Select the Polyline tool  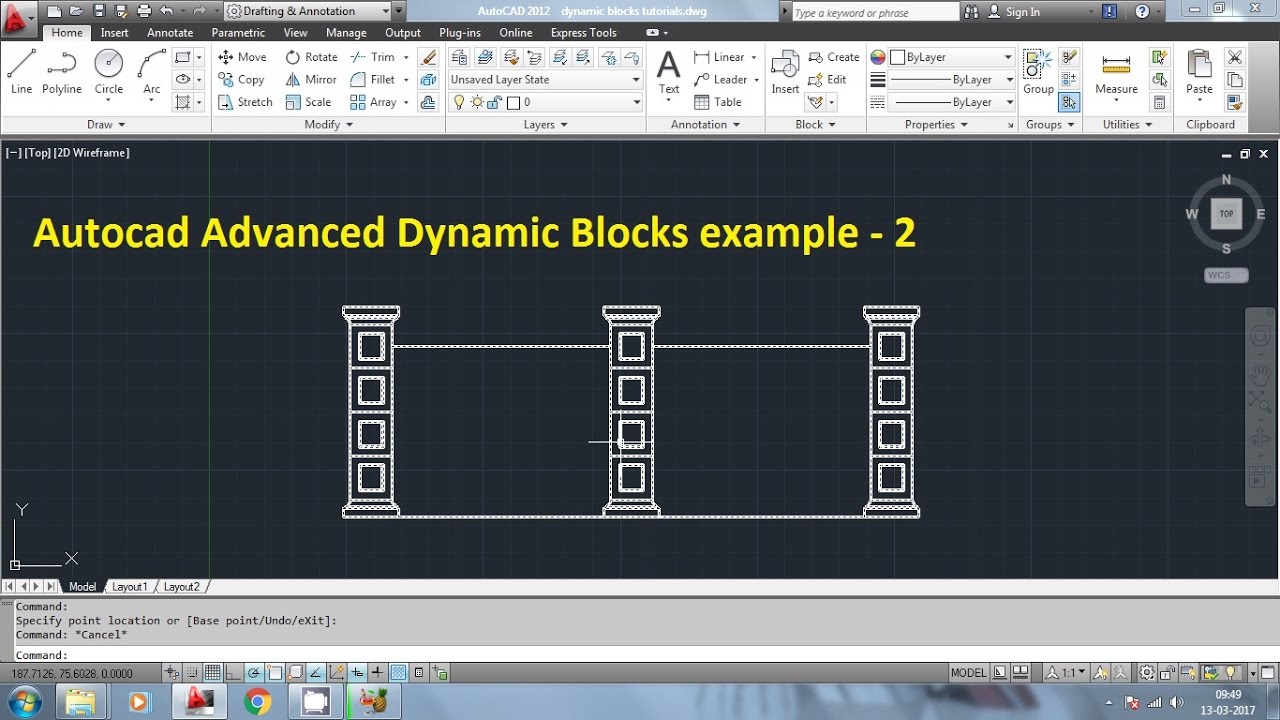(x=62, y=71)
